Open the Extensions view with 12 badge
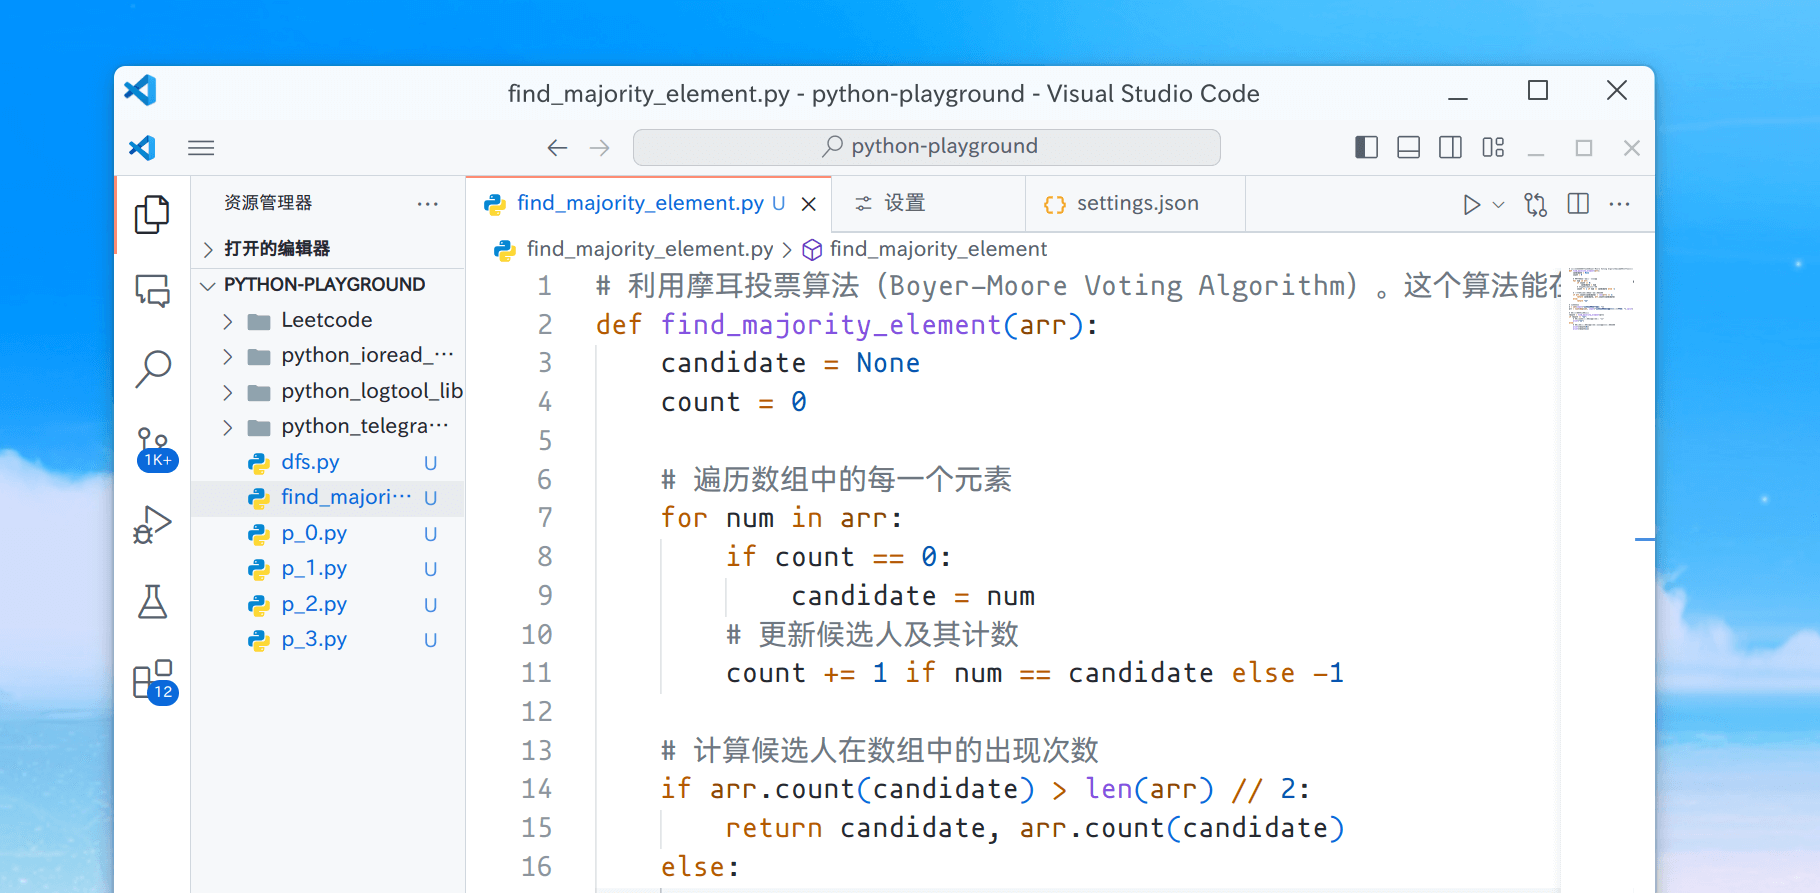This screenshot has height=893, width=1820. coord(153,681)
